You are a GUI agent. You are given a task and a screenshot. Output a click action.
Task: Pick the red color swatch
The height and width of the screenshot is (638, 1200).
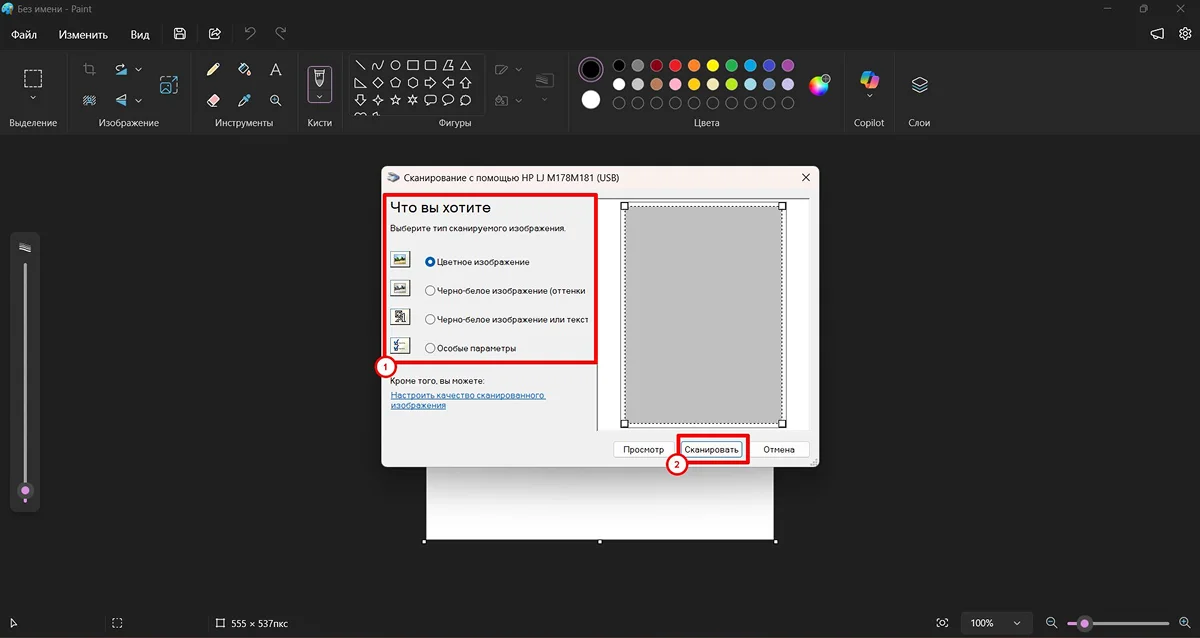[x=675, y=66]
